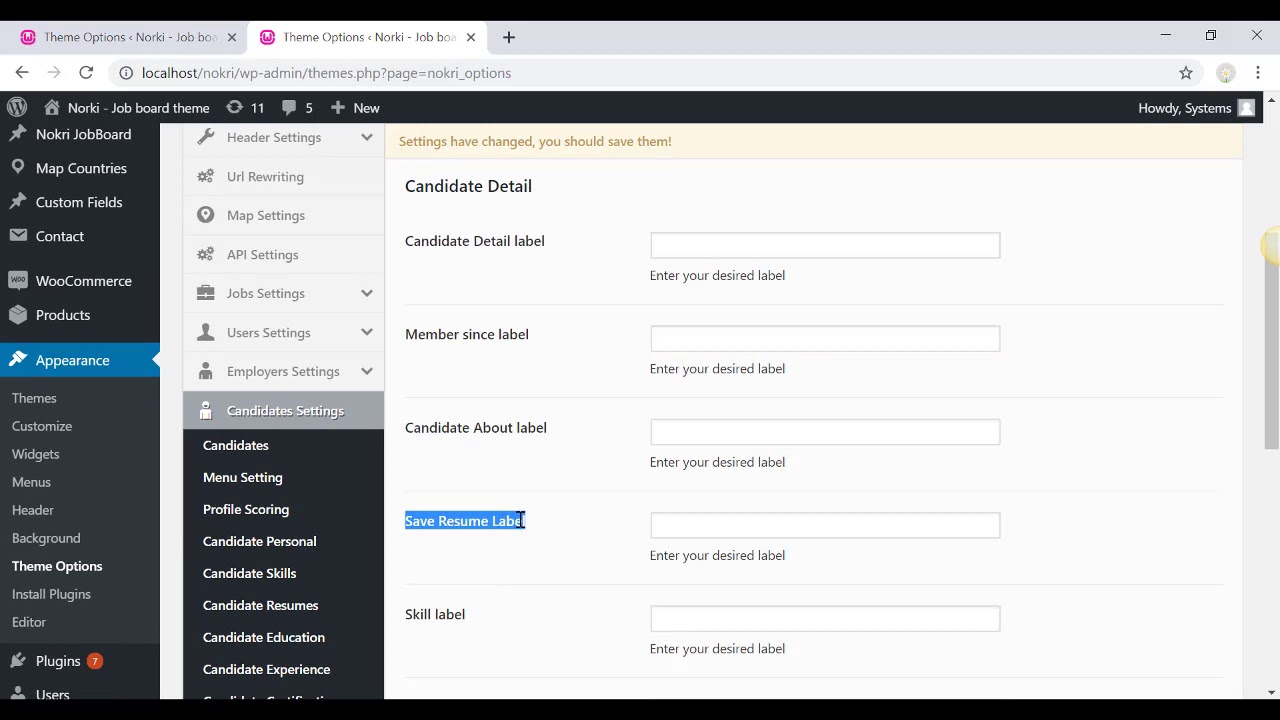Click the updates icon showing 11

point(234,107)
